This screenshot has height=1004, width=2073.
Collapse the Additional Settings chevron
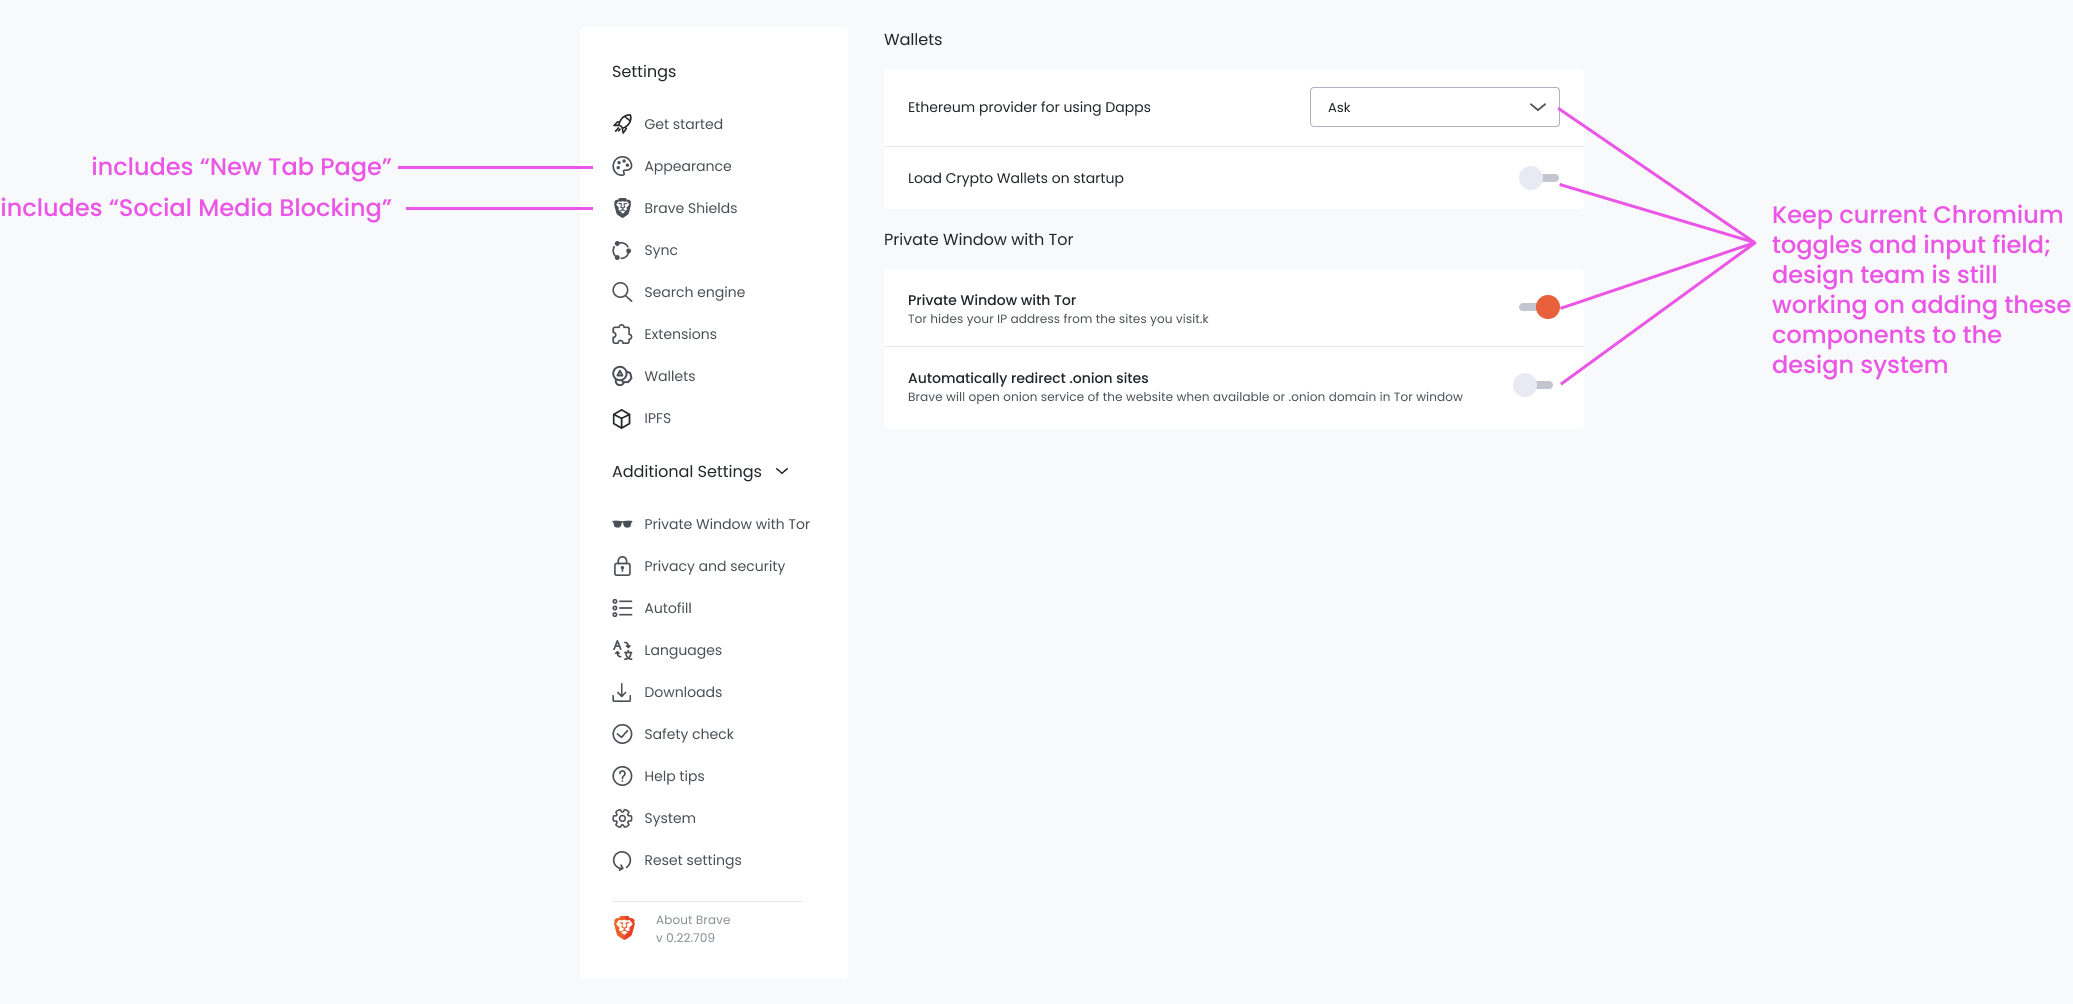click(x=782, y=471)
